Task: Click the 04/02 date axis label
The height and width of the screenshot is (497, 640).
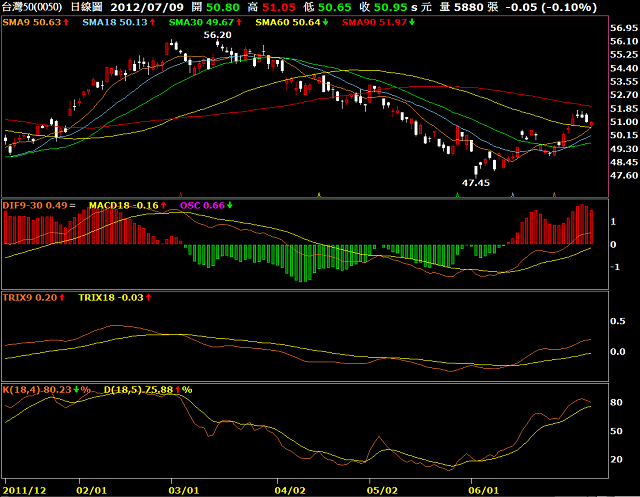Action: 290,490
